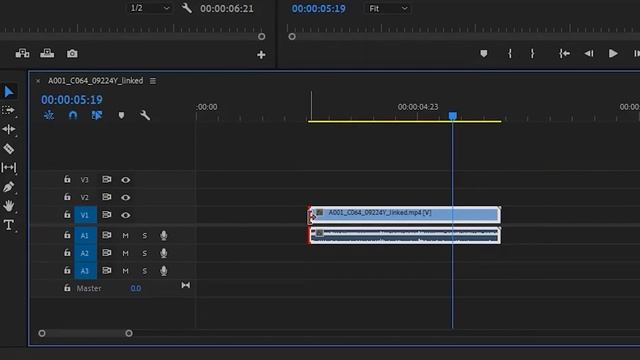Select the Selection tool arrow
This screenshot has height=360, width=640.
[x=9, y=91]
